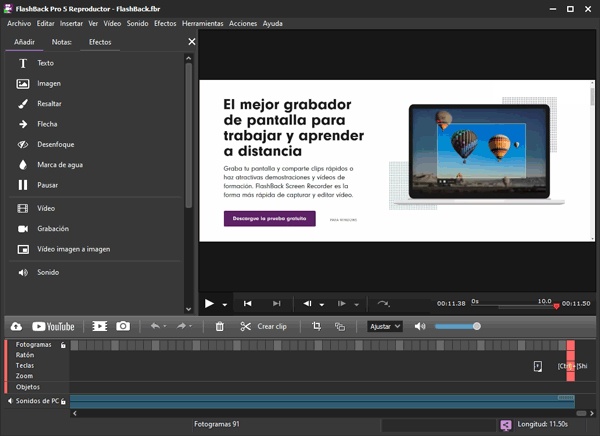
Task: Open the Efectos menu in menu bar
Action: [x=165, y=23]
